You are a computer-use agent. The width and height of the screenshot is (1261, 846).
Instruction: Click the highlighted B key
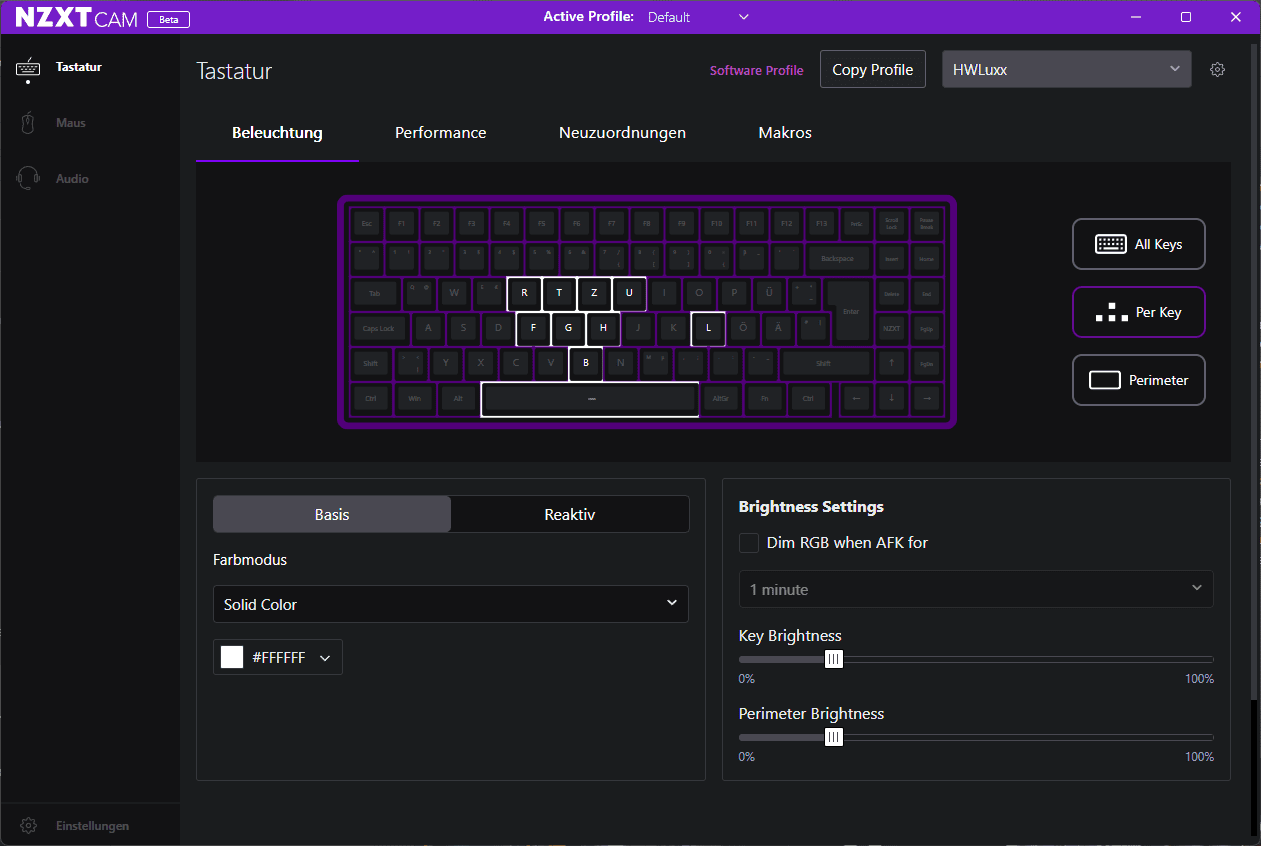(586, 362)
